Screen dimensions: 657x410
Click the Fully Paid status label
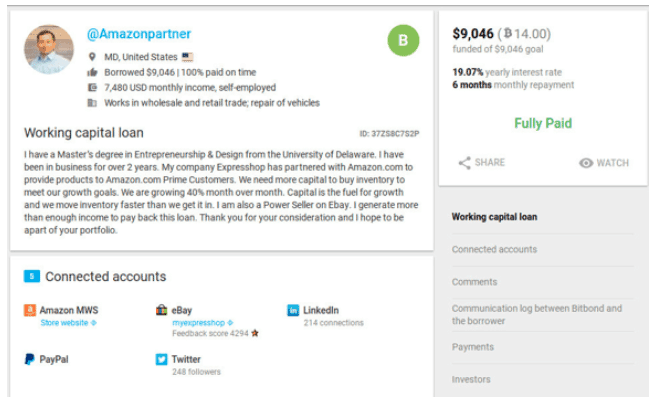tap(543, 123)
